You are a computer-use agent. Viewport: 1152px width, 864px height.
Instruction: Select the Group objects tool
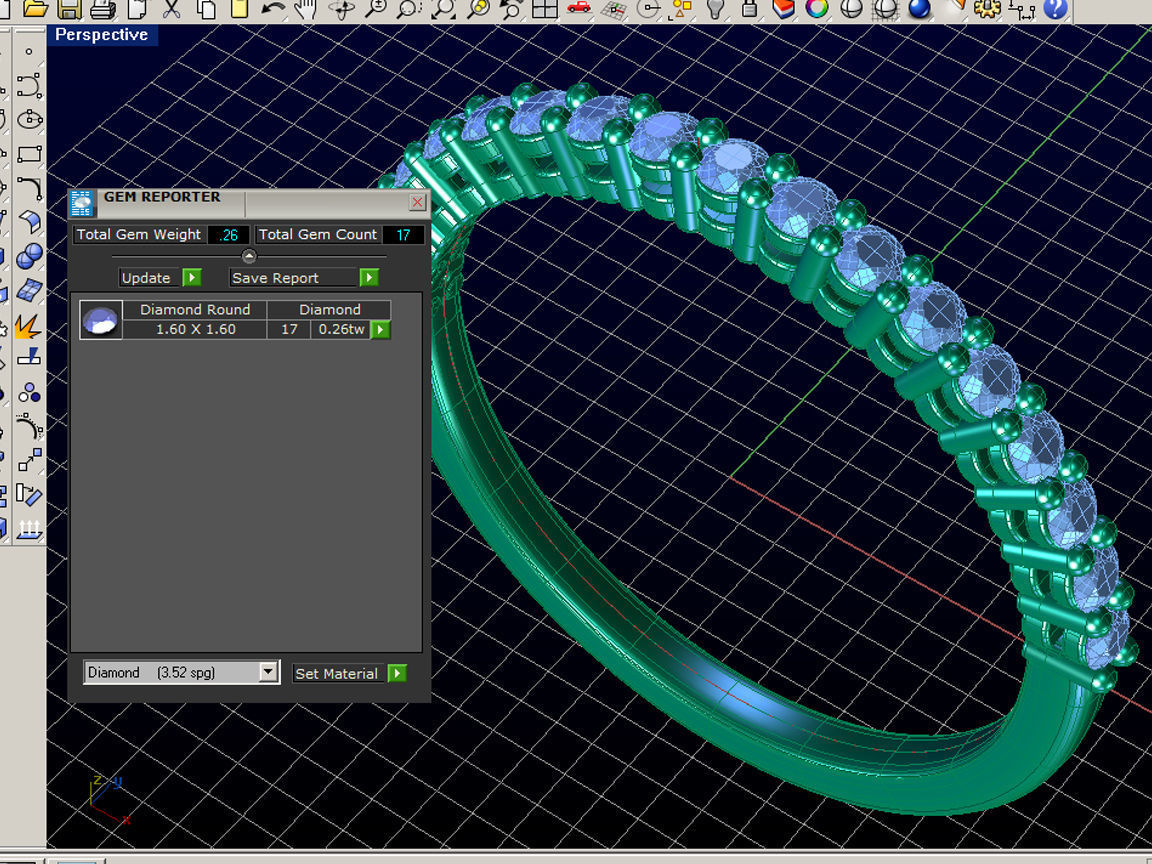29,392
